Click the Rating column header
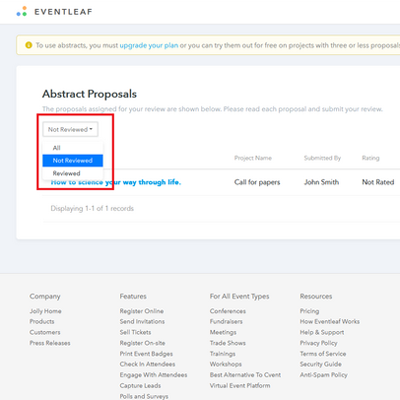Screen dimensions: 400x400 (x=371, y=158)
